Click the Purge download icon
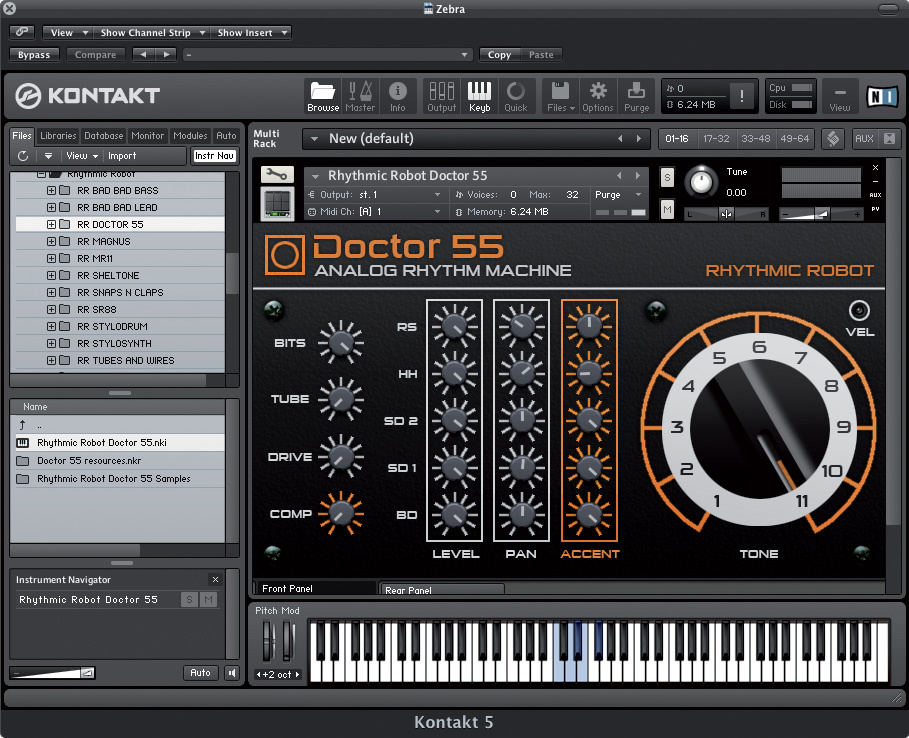Image resolution: width=909 pixels, height=738 pixels. coord(636,96)
